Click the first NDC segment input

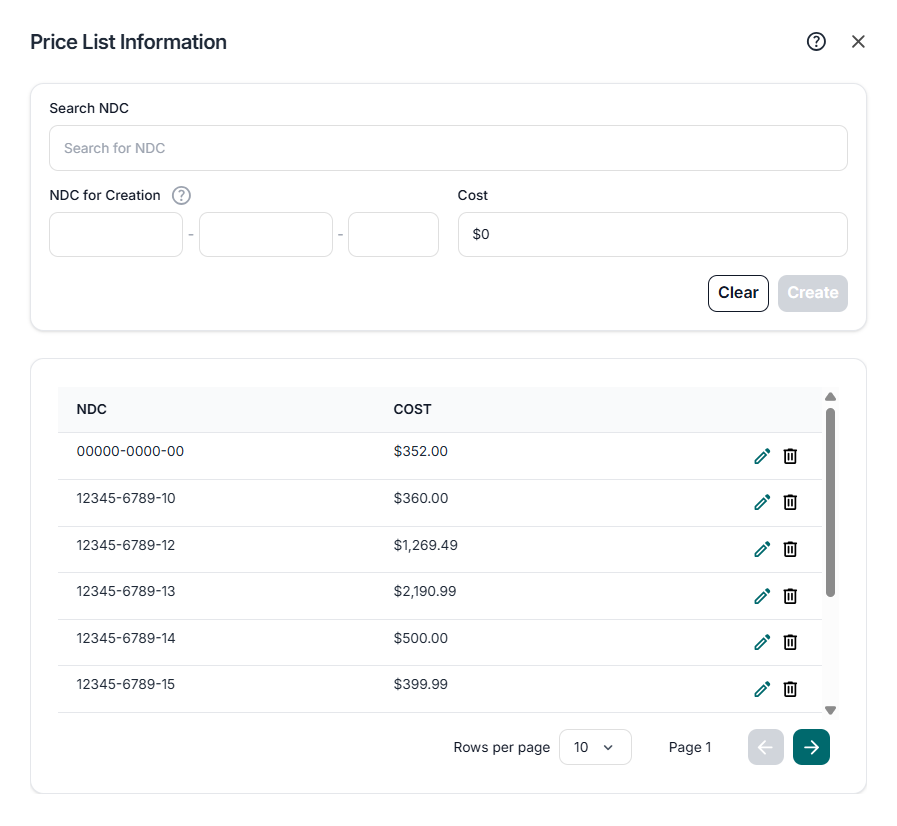pos(116,234)
